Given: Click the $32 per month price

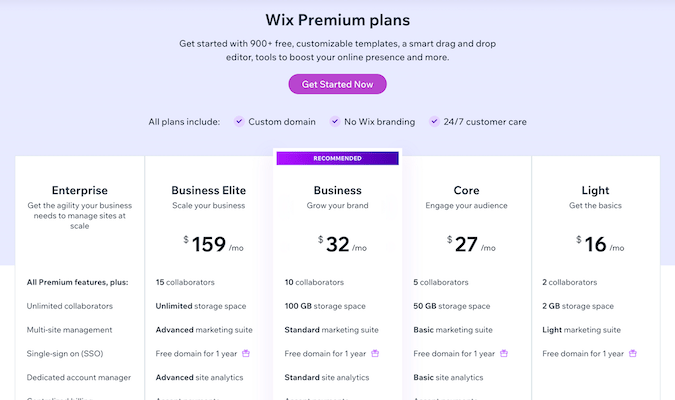Looking at the screenshot, I should (x=337, y=243).
